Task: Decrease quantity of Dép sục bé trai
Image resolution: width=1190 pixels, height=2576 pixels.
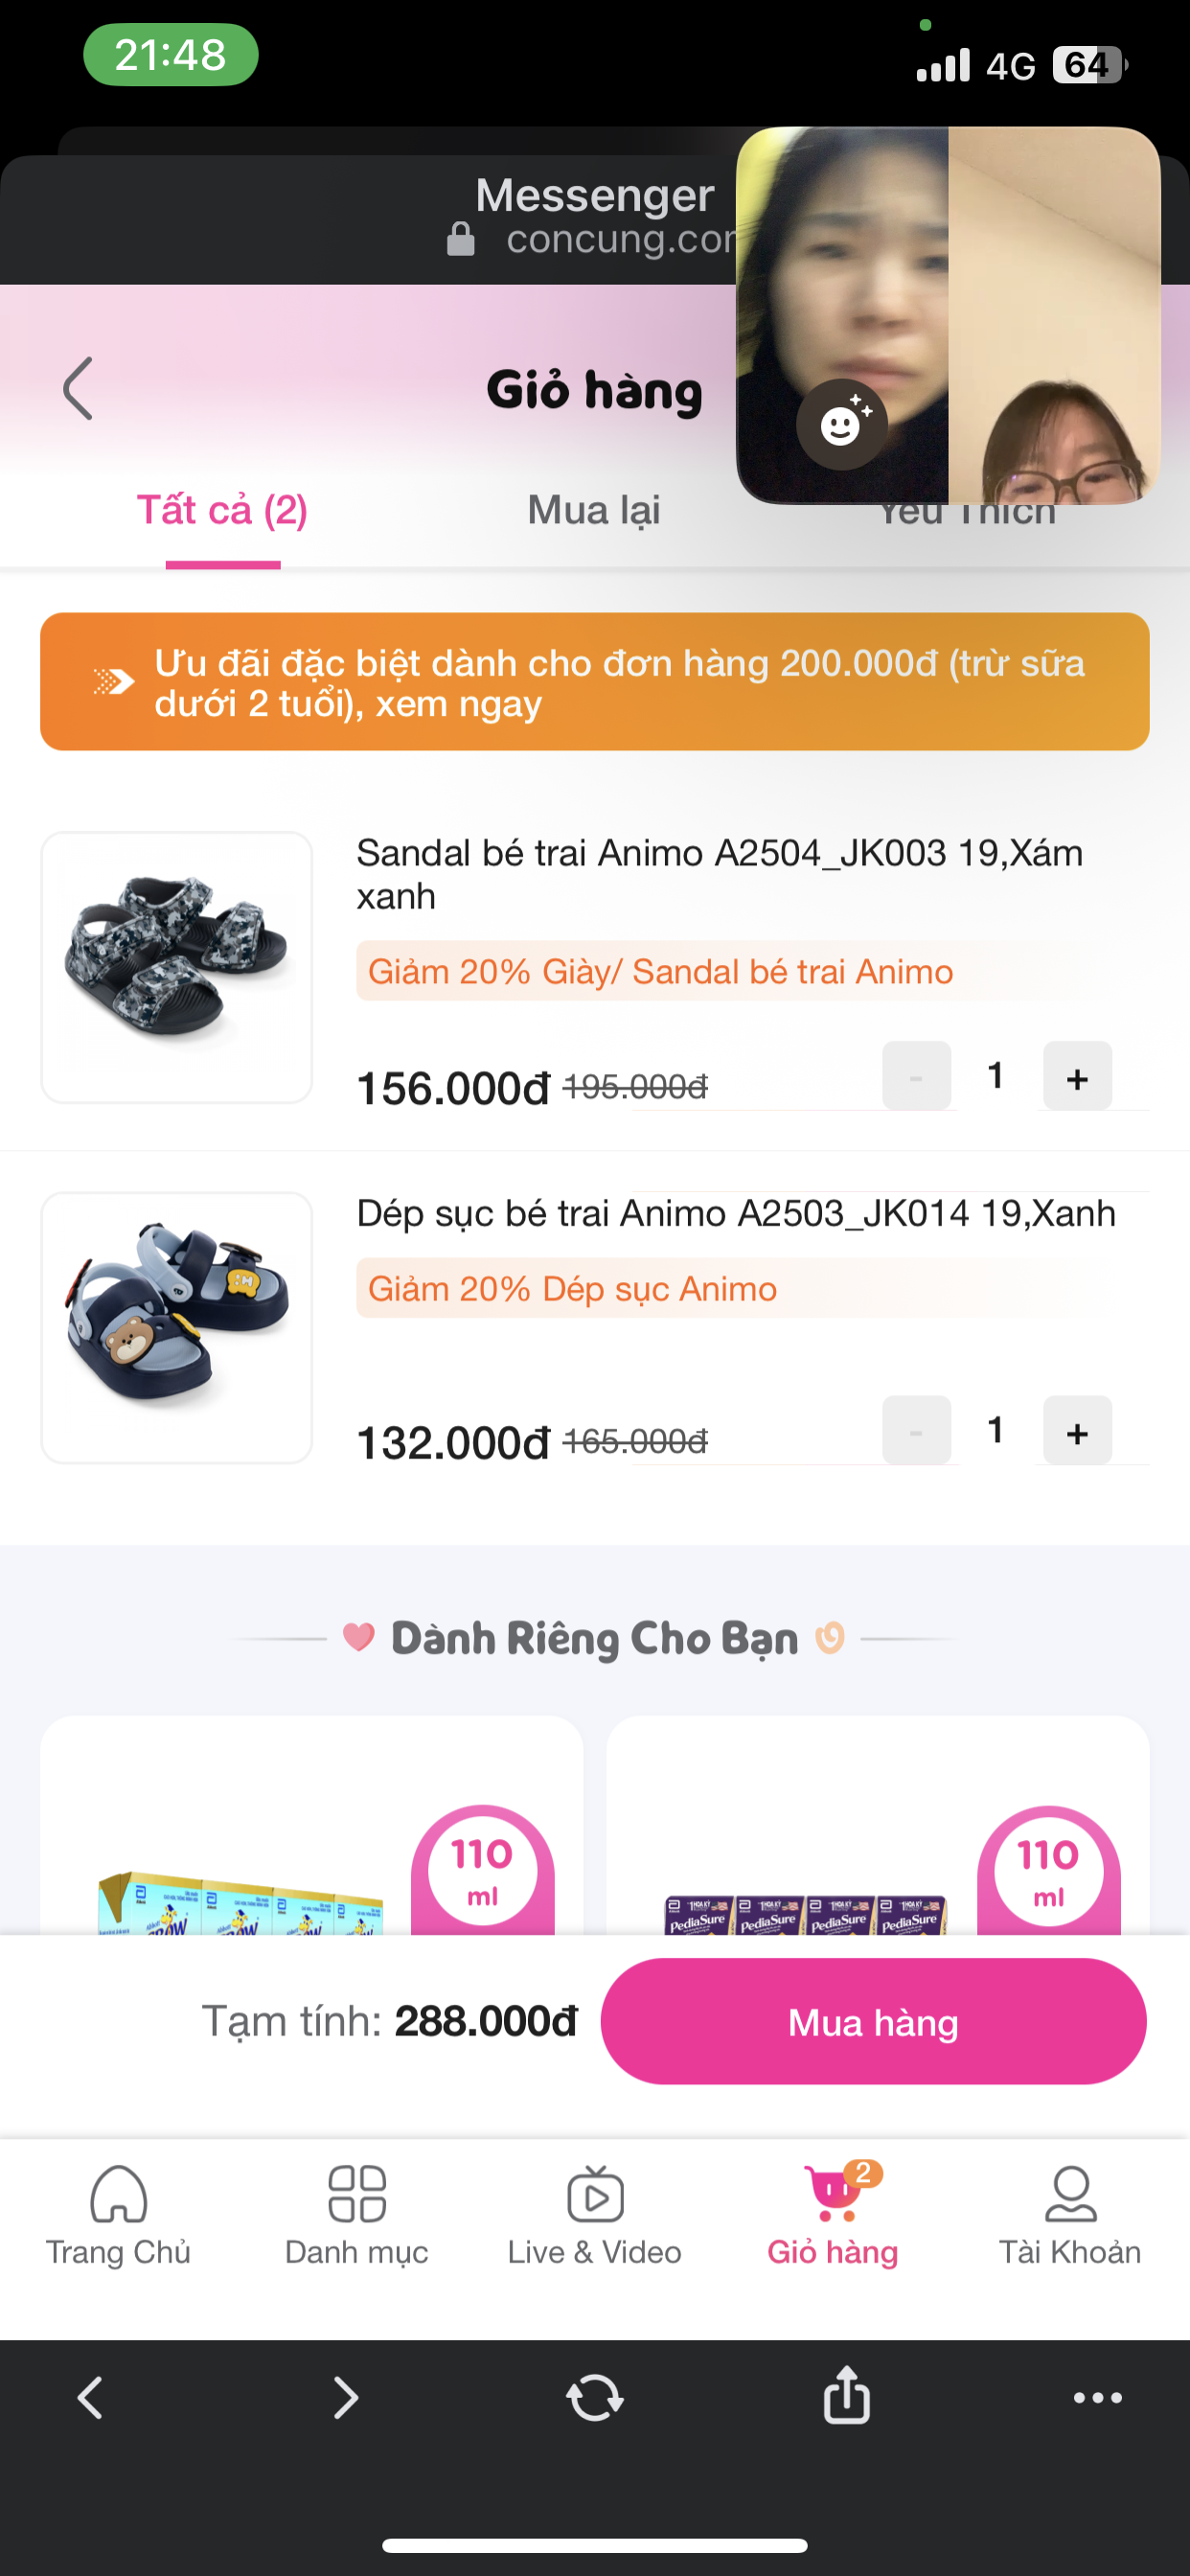Action: click(916, 1432)
